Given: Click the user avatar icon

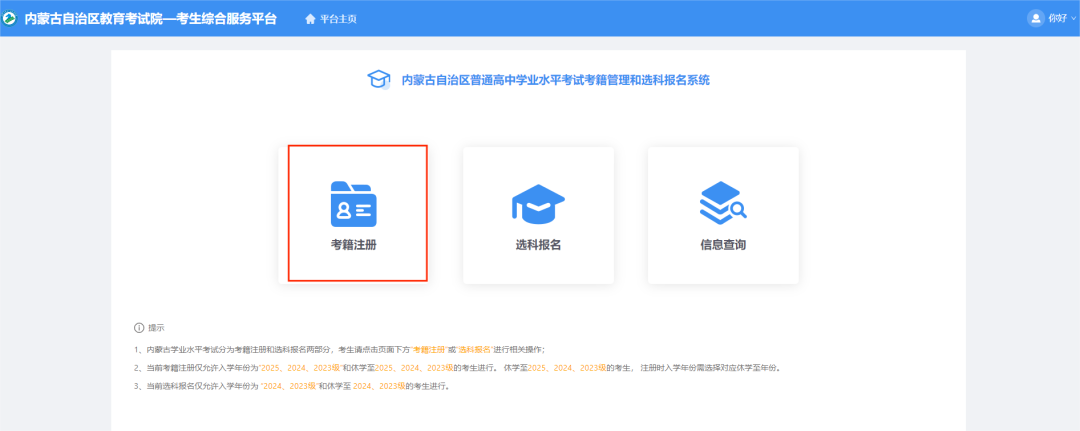Looking at the screenshot, I should (1035, 19).
